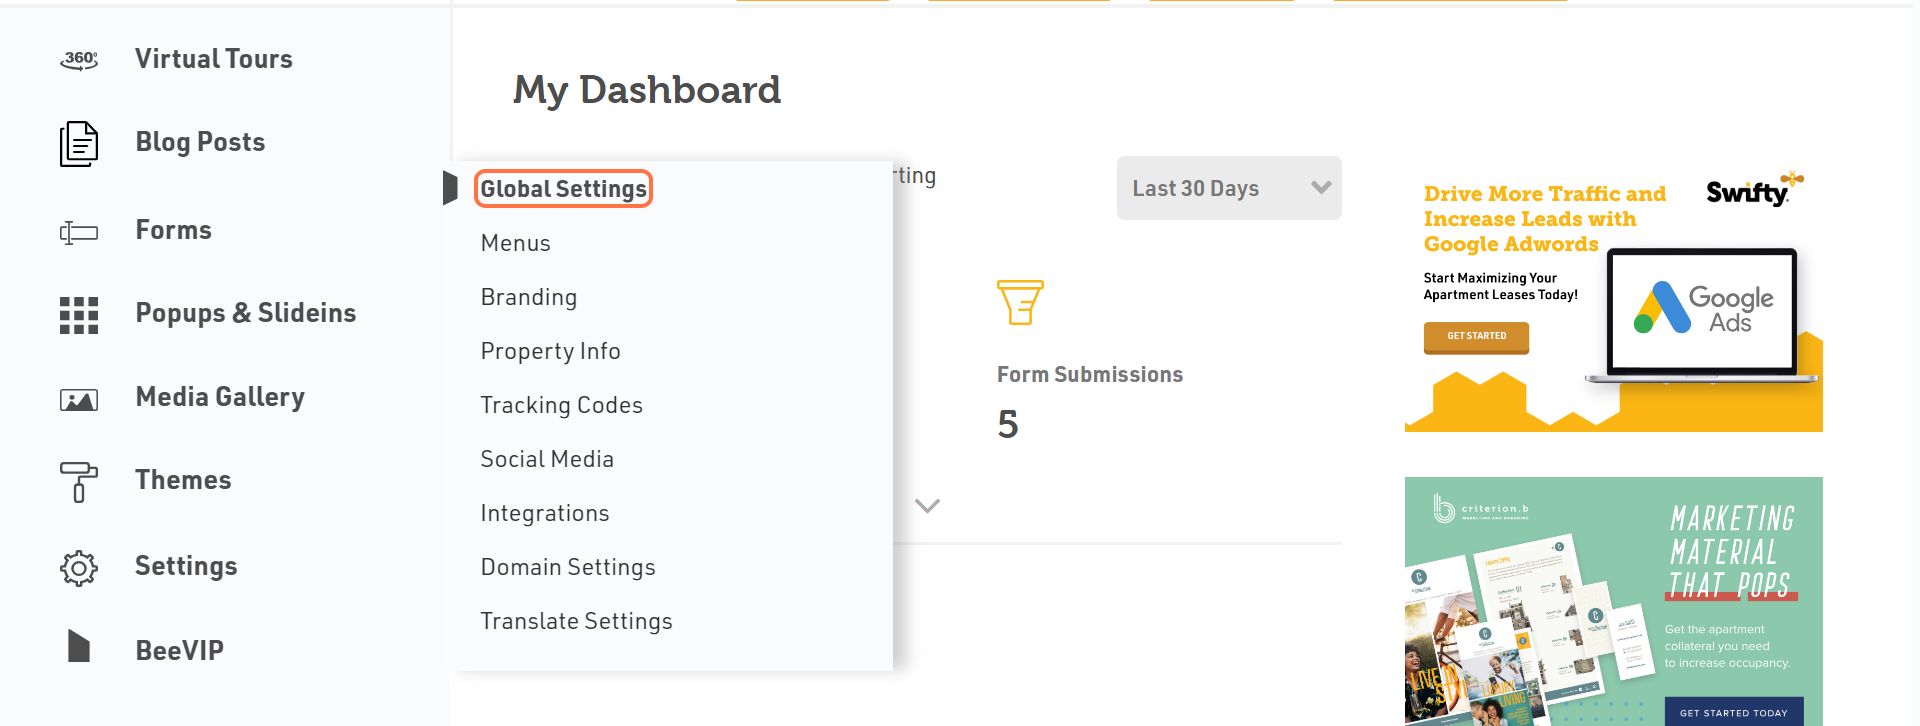The width and height of the screenshot is (1920, 726).
Task: Click the Blog Posts document icon
Action: [79, 144]
